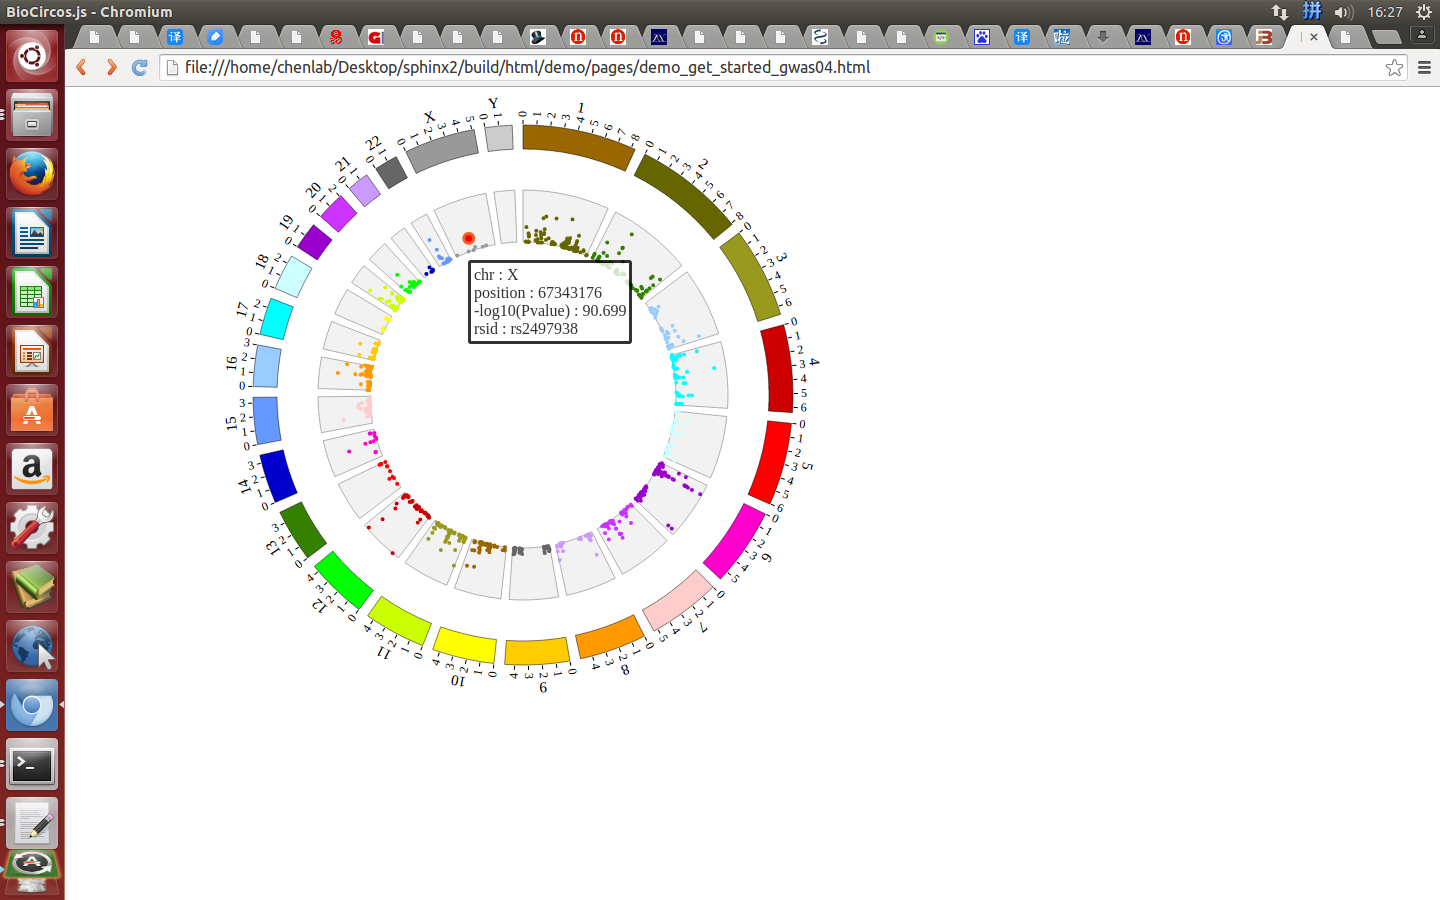Click the chromosome label 'Y'
Viewport: 1440px width, 900px height.
click(493, 104)
